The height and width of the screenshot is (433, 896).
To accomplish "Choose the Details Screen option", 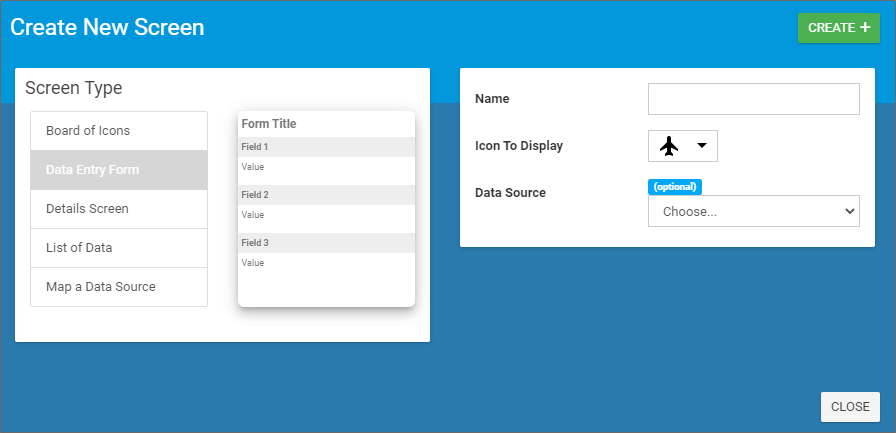I will coord(119,209).
